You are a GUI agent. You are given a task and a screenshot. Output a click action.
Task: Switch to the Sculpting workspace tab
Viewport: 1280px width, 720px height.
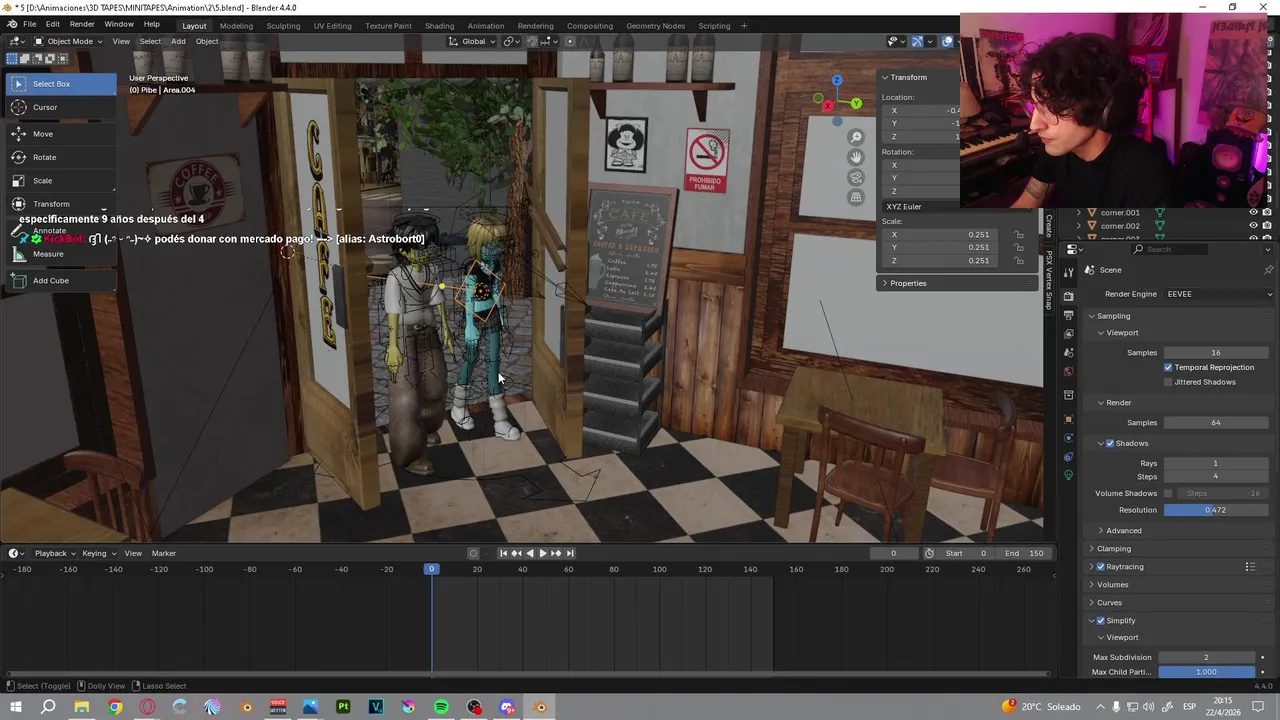[x=283, y=26]
